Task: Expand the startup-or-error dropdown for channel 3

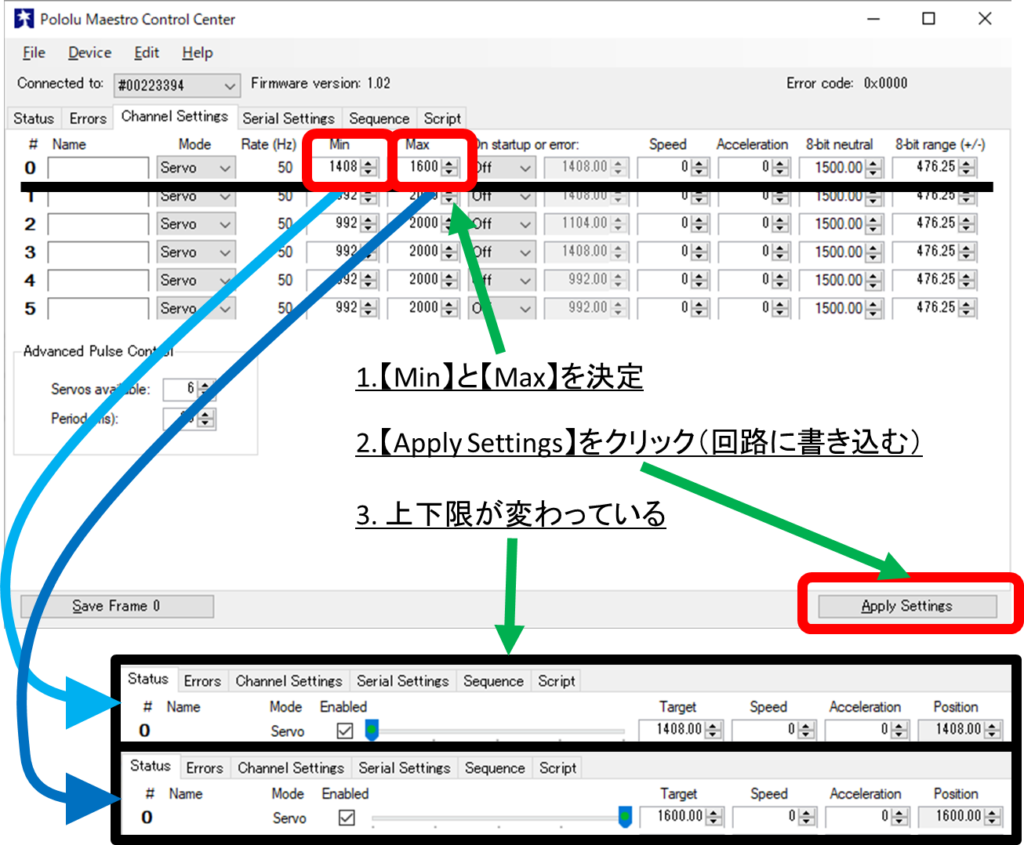Action: (502, 252)
